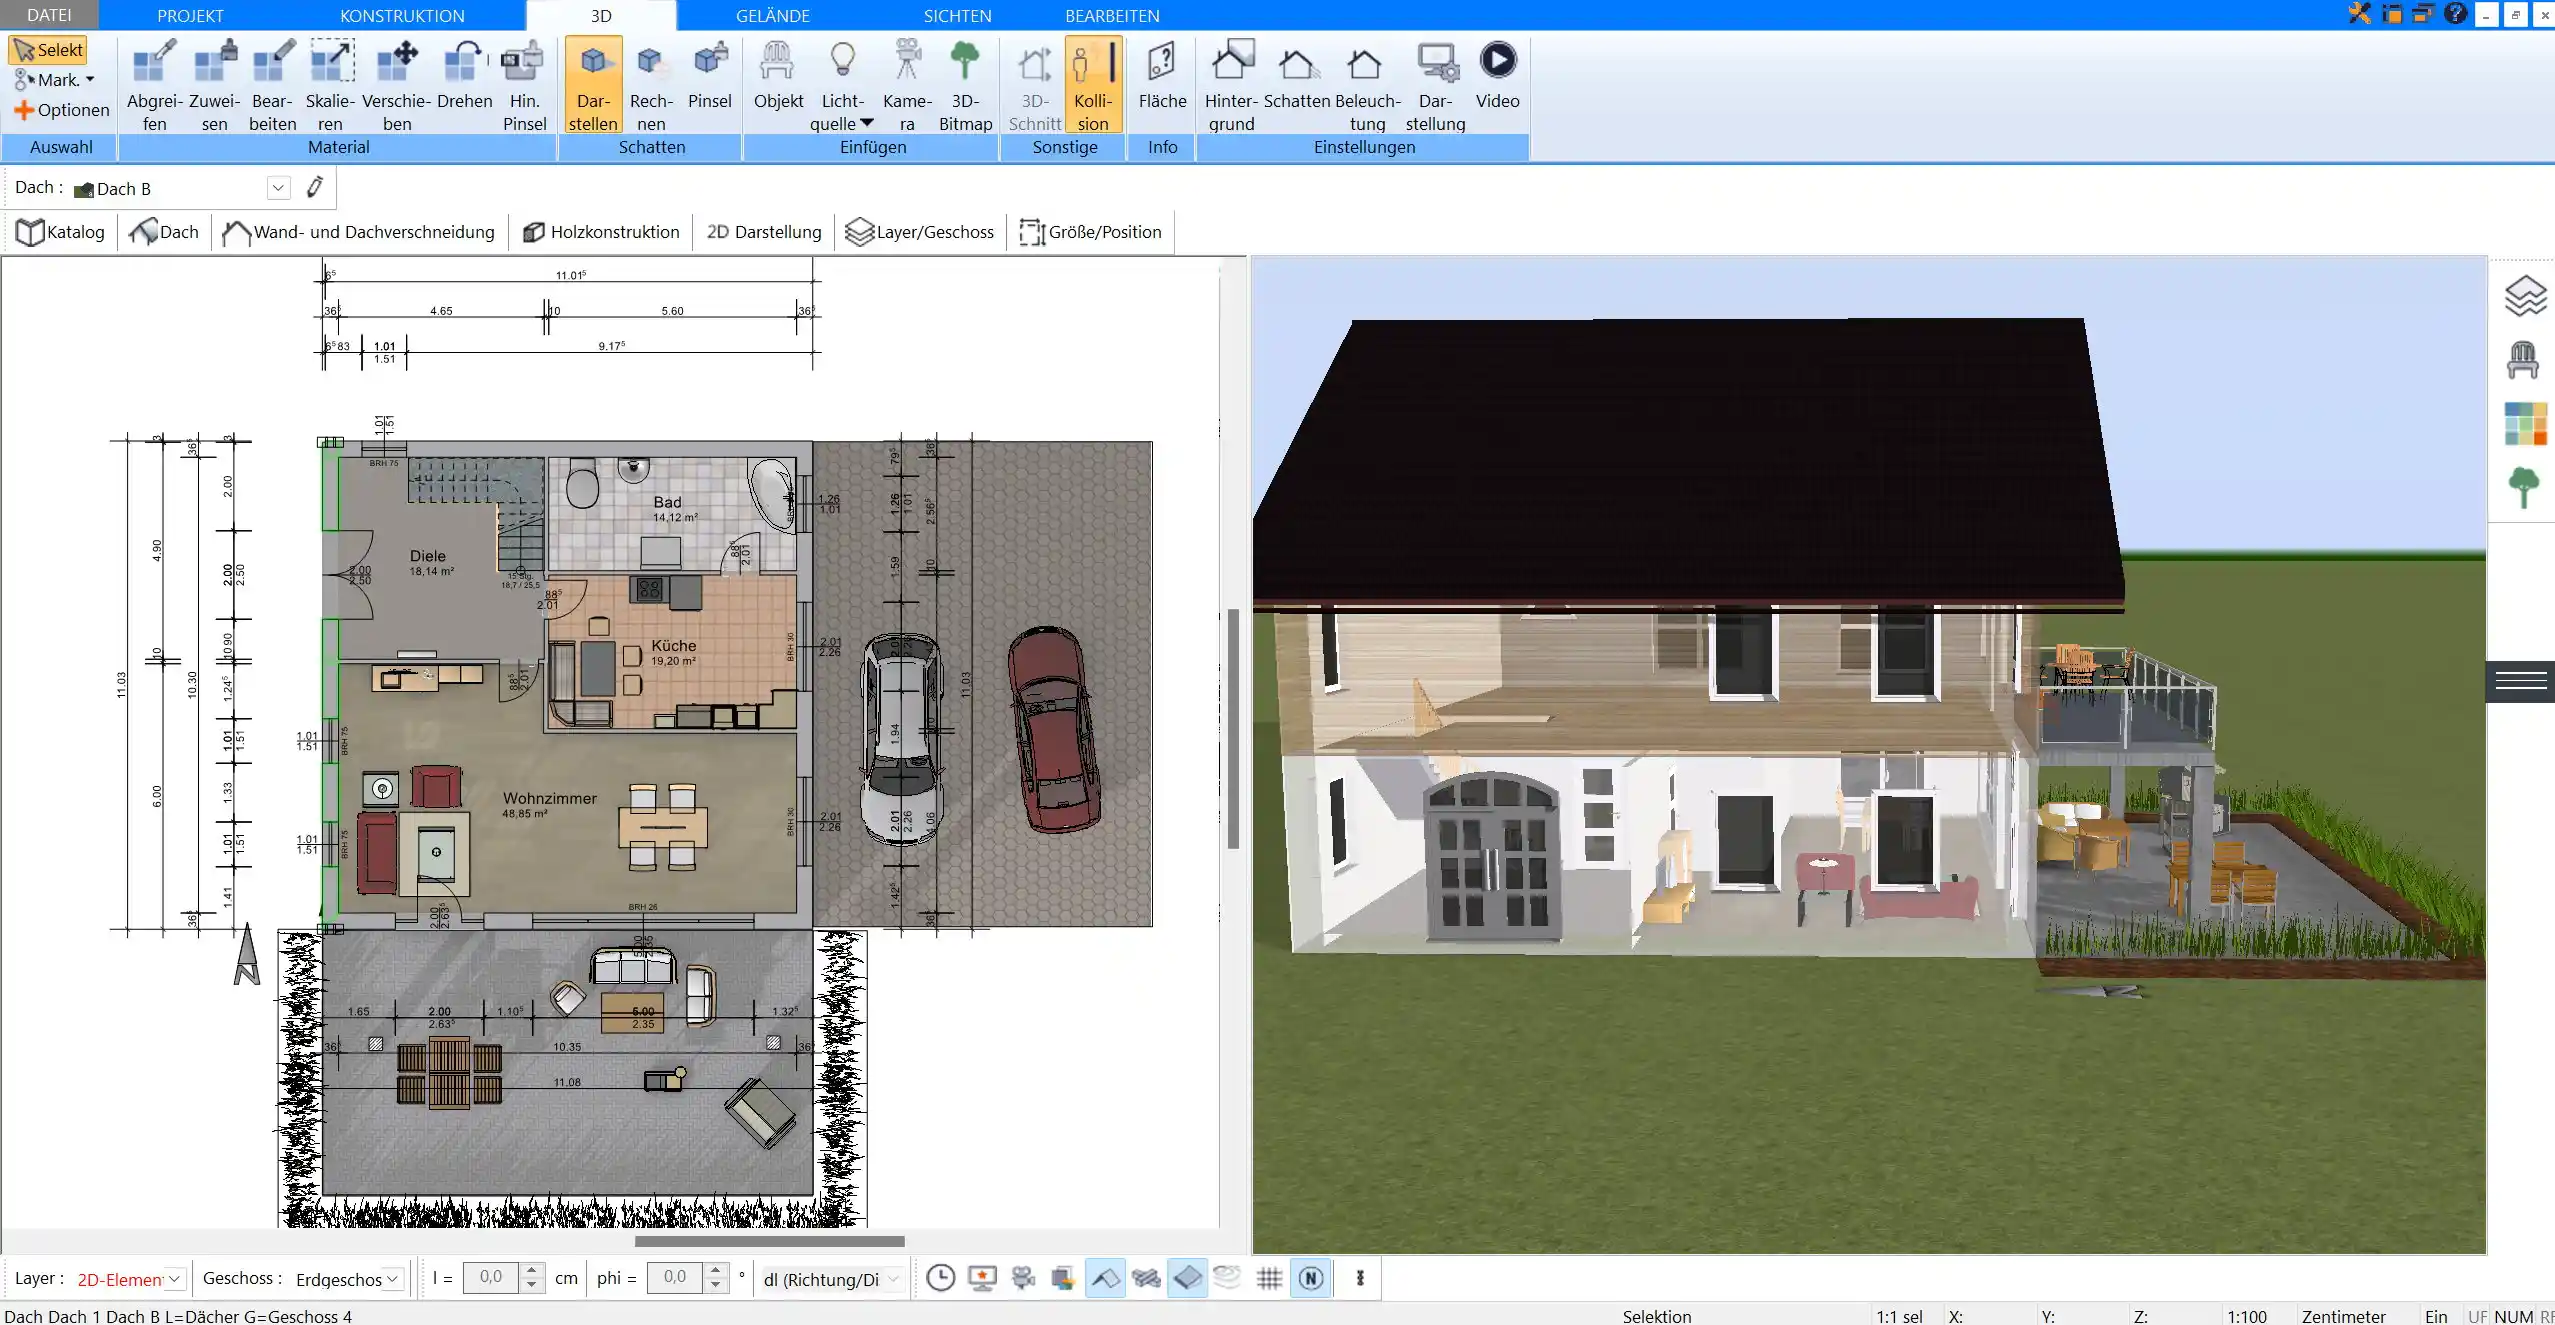
Task: Open Wand- und Dachverschneidung settings
Action: pyautogui.click(x=358, y=232)
